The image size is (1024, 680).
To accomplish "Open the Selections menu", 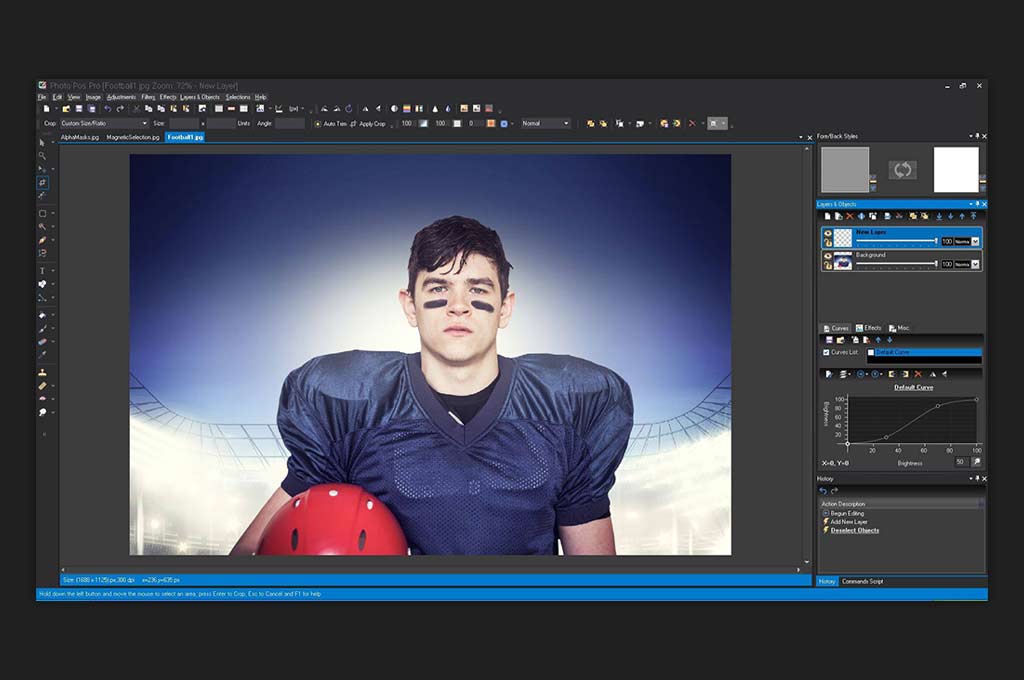I will 238,97.
